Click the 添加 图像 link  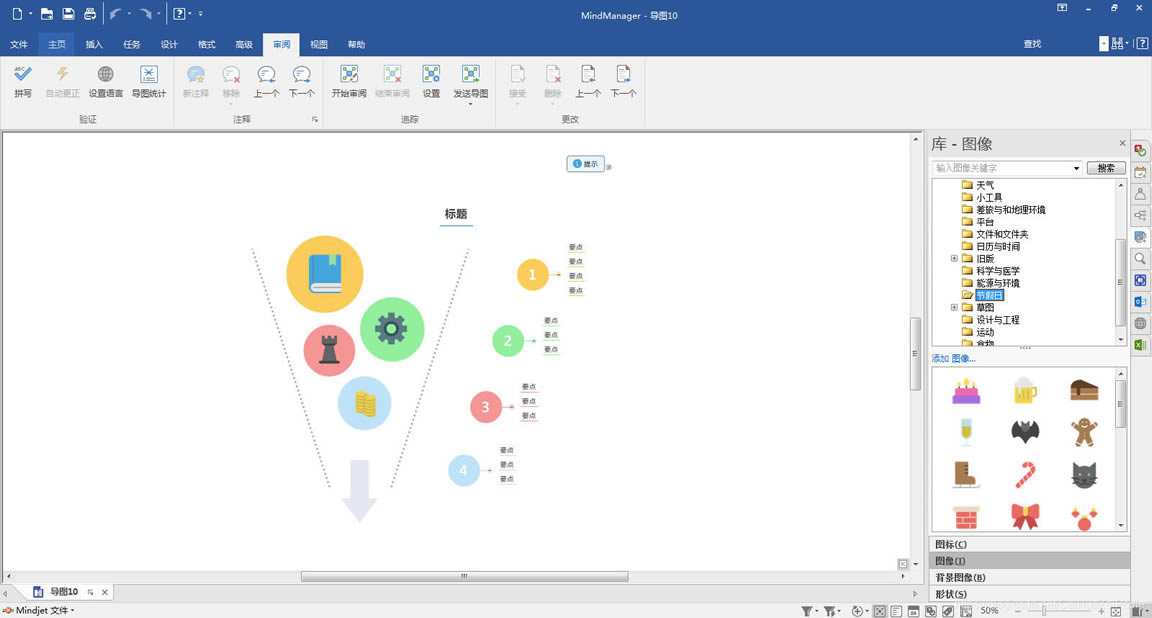[951, 357]
